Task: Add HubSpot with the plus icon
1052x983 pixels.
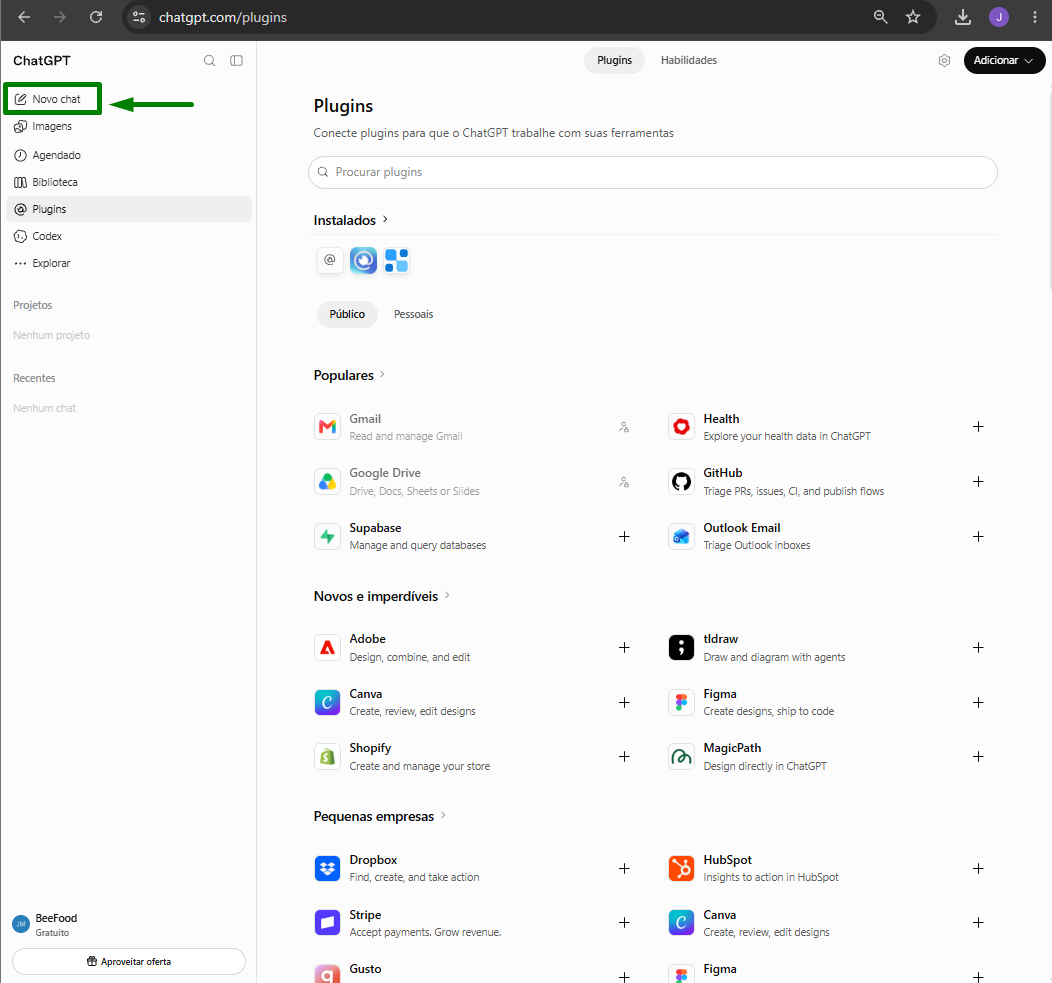Action: point(978,868)
